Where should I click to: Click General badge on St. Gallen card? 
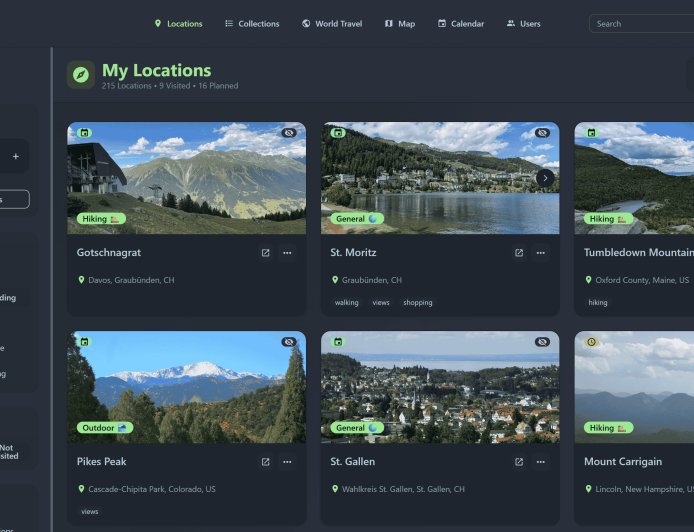point(357,428)
